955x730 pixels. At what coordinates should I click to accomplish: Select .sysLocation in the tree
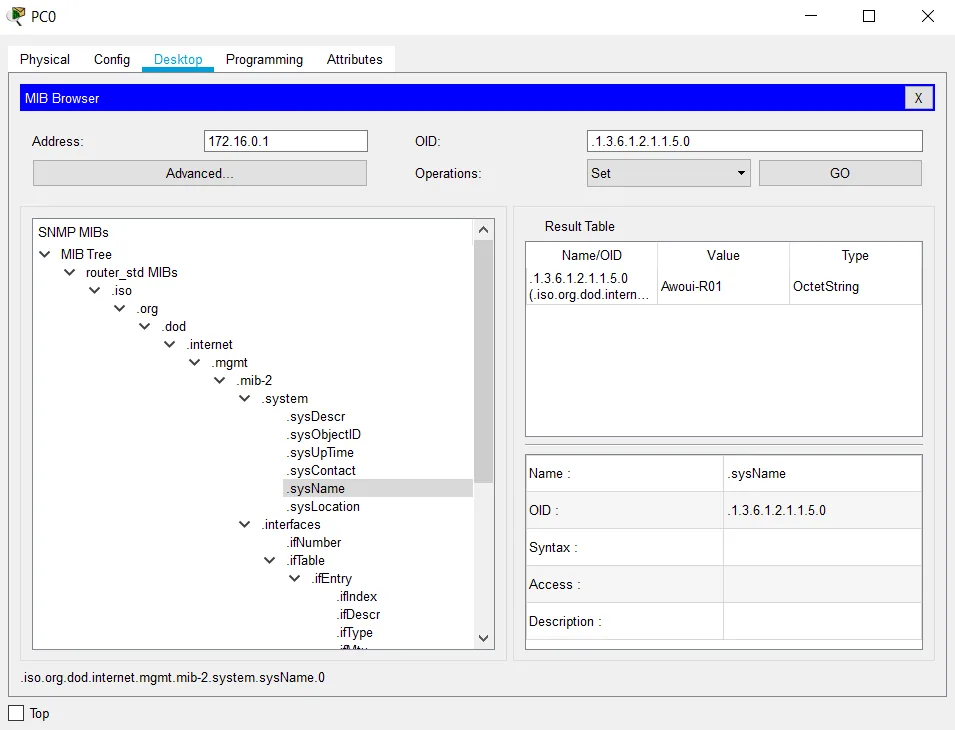pos(323,507)
